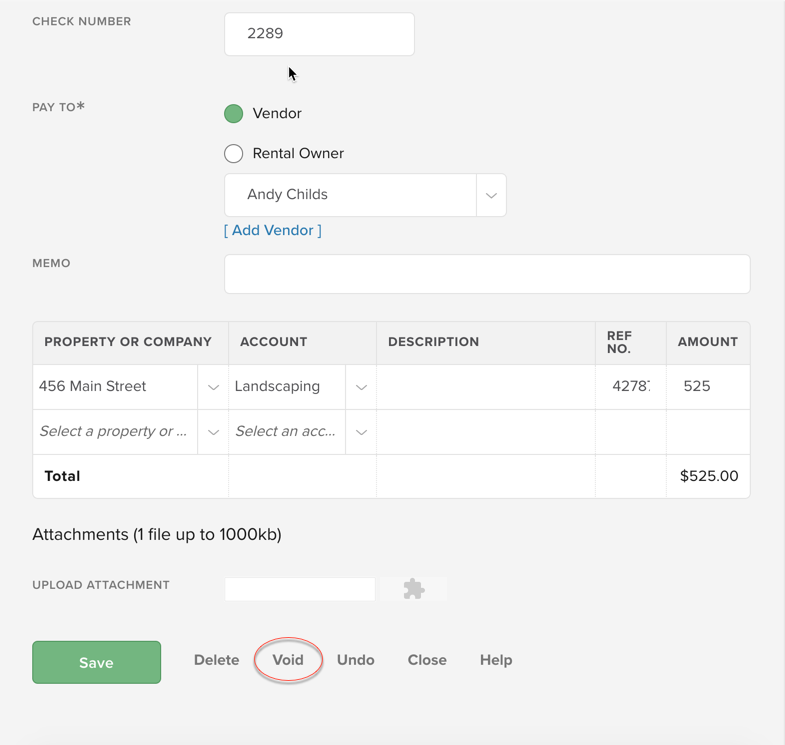Expand the 456 Main Street property dropdown

213,387
